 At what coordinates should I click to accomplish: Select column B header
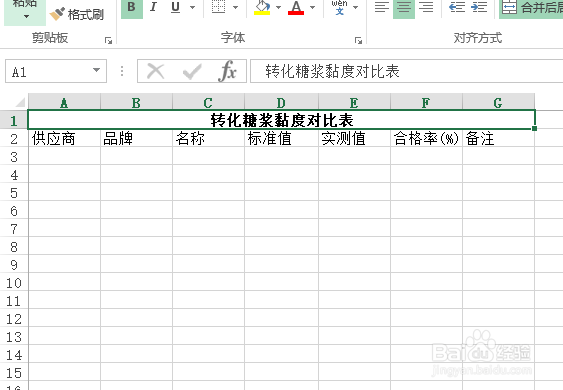[x=136, y=103]
